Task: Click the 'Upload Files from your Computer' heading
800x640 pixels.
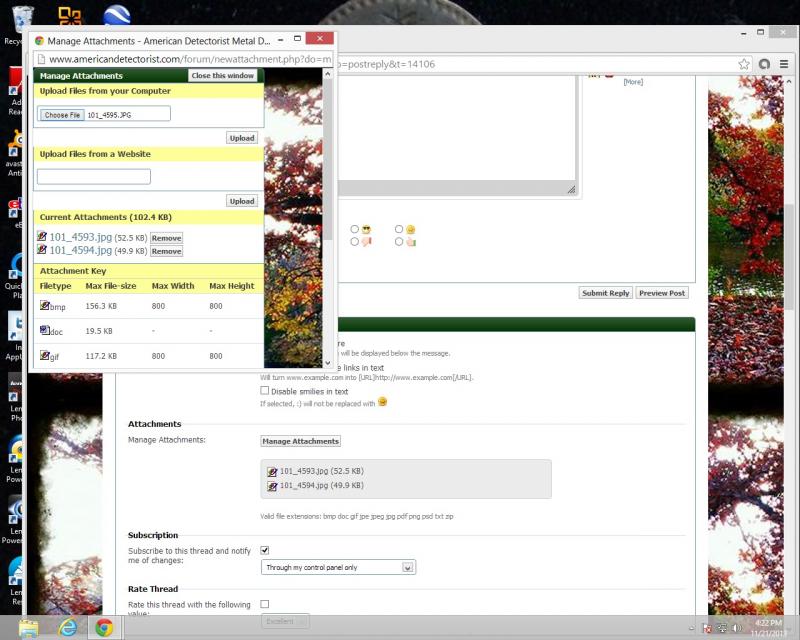Action: pos(105,91)
